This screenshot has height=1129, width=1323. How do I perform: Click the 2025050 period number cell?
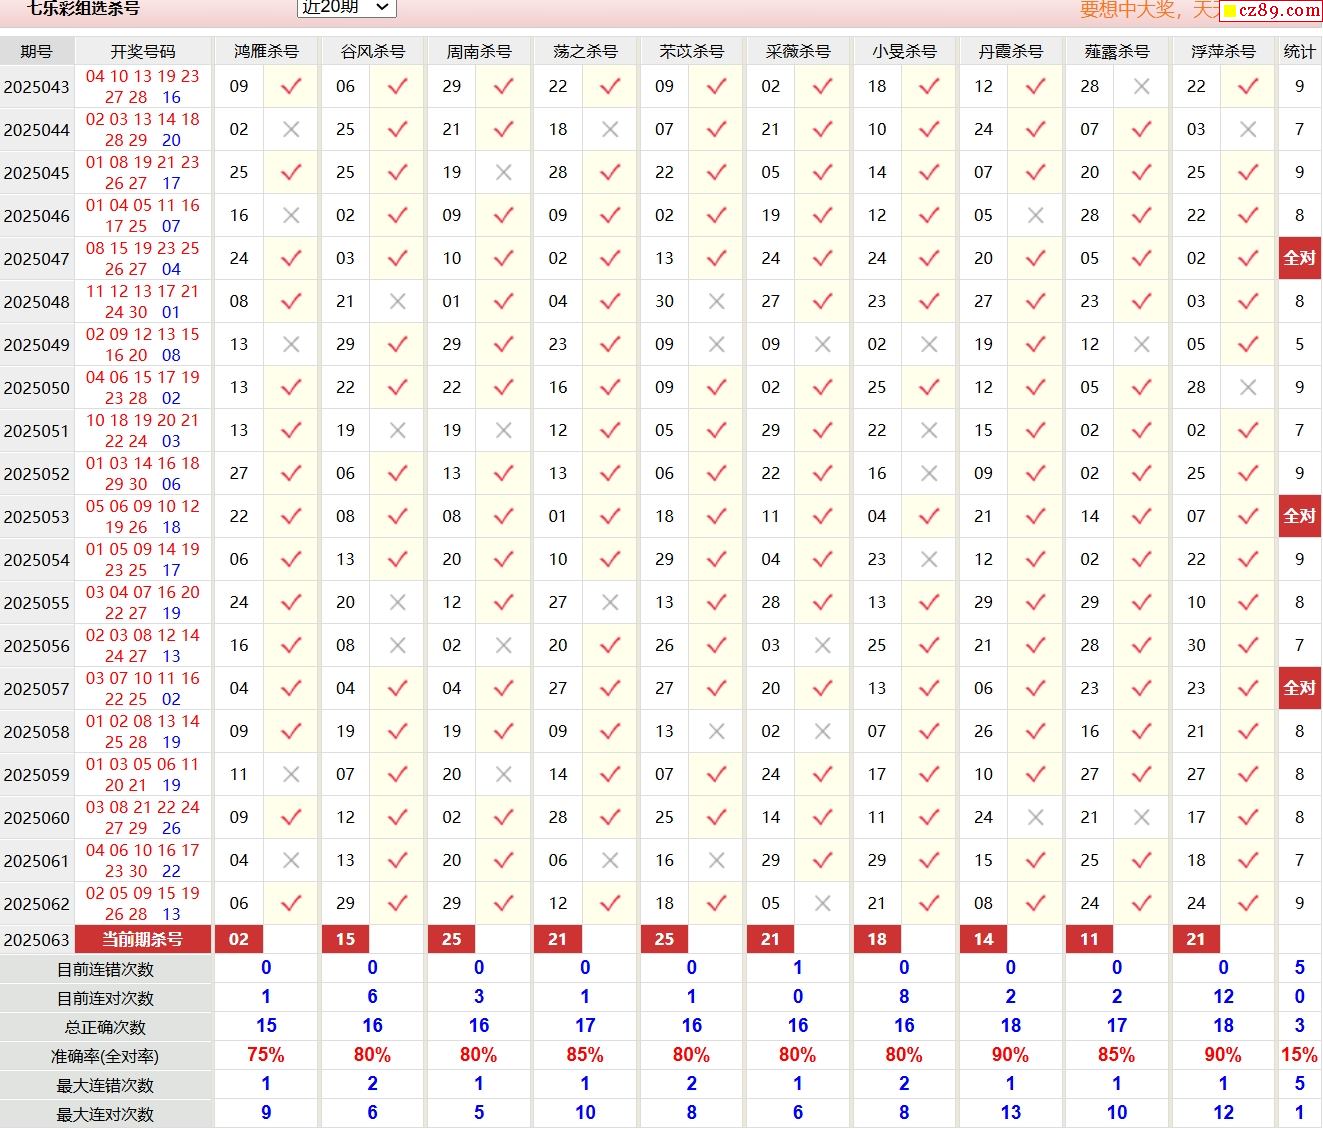[x=36, y=388]
